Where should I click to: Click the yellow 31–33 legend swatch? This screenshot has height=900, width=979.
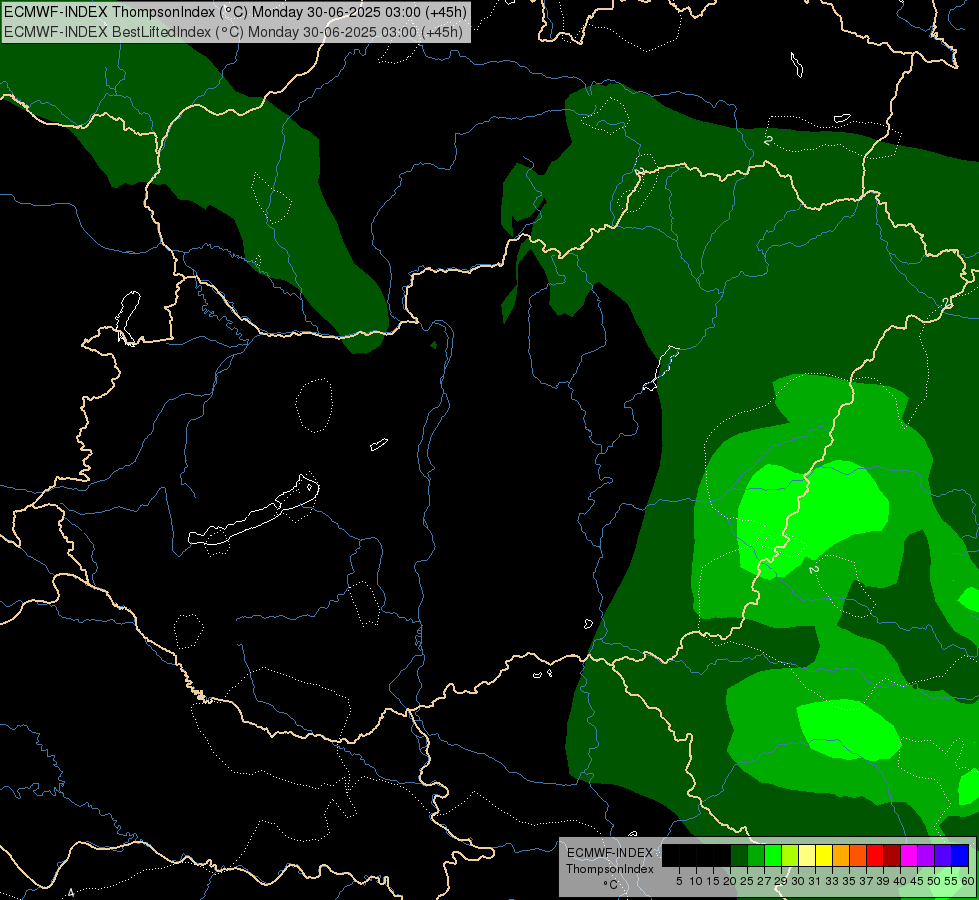click(x=824, y=855)
